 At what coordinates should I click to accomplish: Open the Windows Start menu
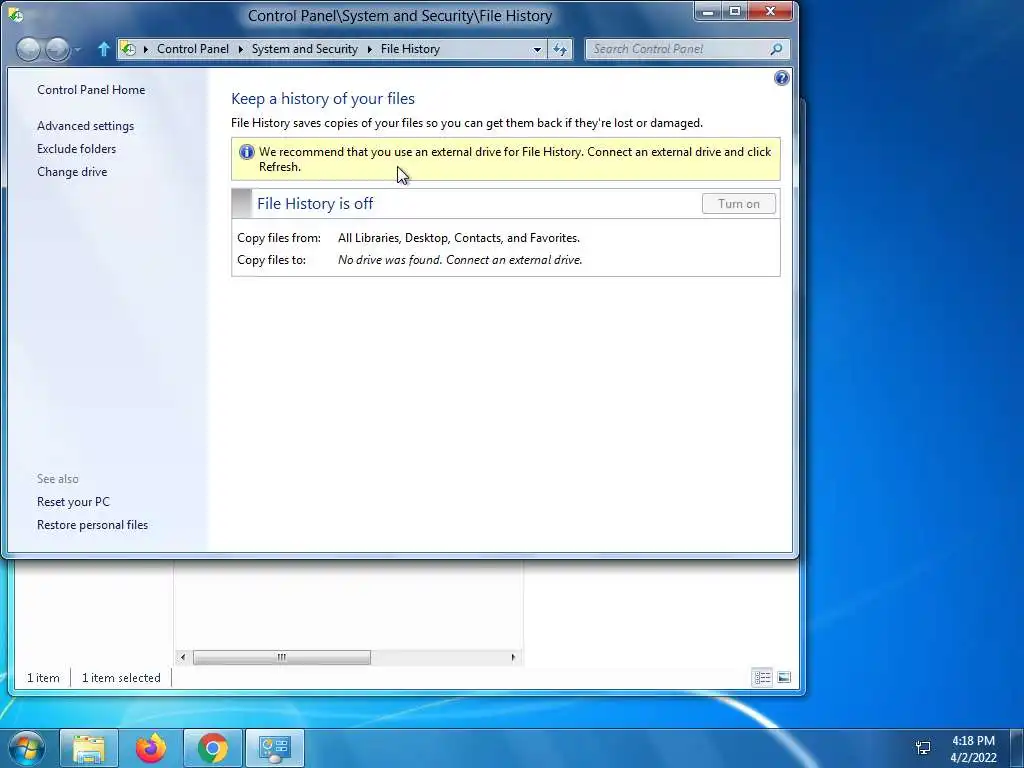(x=26, y=748)
